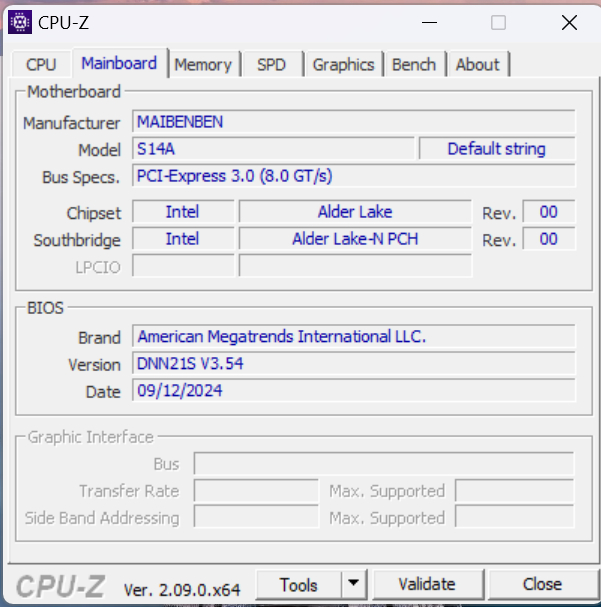Viewport: 601px width, 607px height.
Task: Click the Validate button
Action: pos(426,584)
